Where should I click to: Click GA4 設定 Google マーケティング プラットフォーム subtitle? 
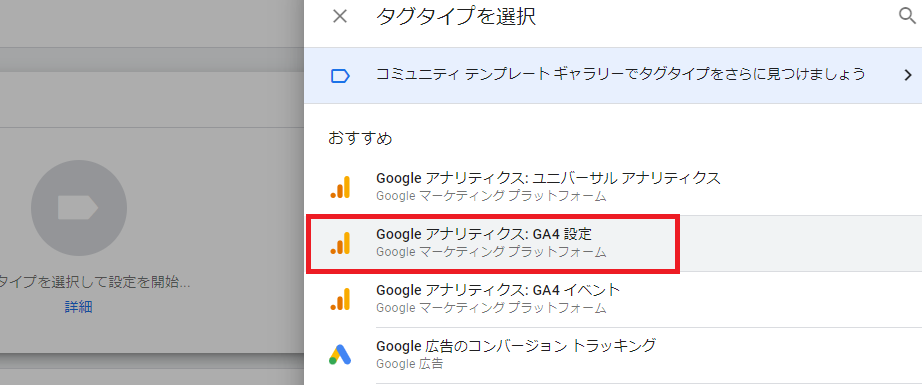point(491,253)
